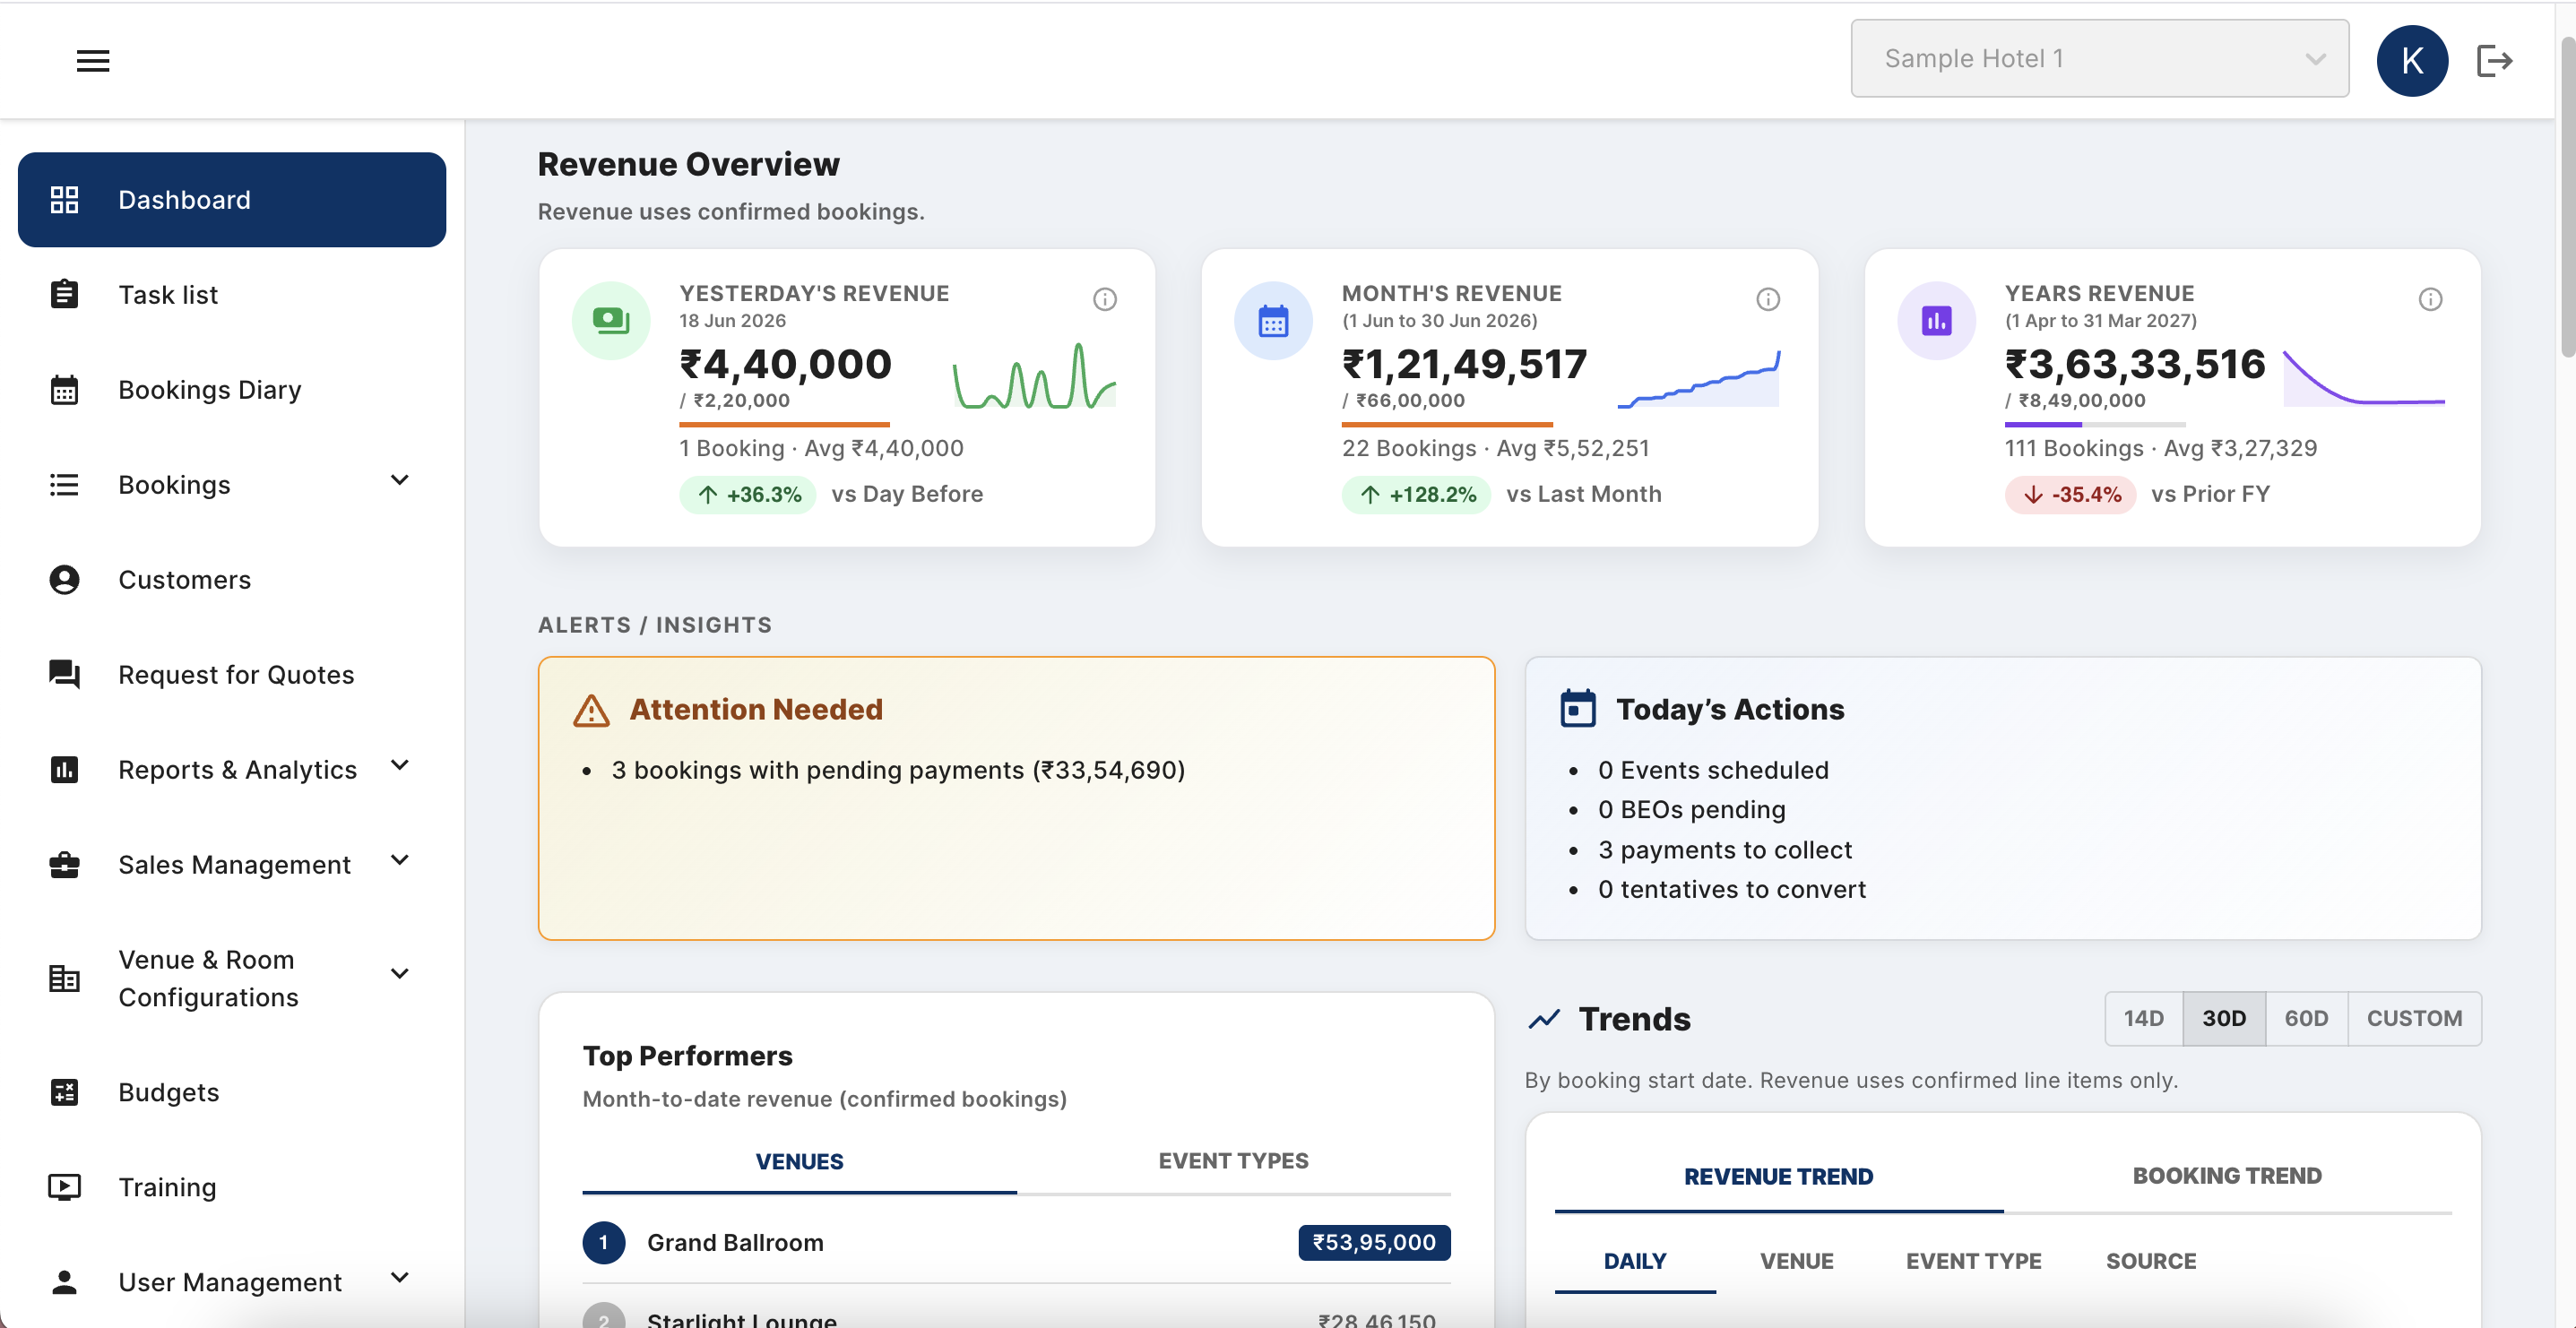This screenshot has height=1328, width=2576.
Task: Click the purple chart icon on Years Revenue
Action: click(1936, 320)
